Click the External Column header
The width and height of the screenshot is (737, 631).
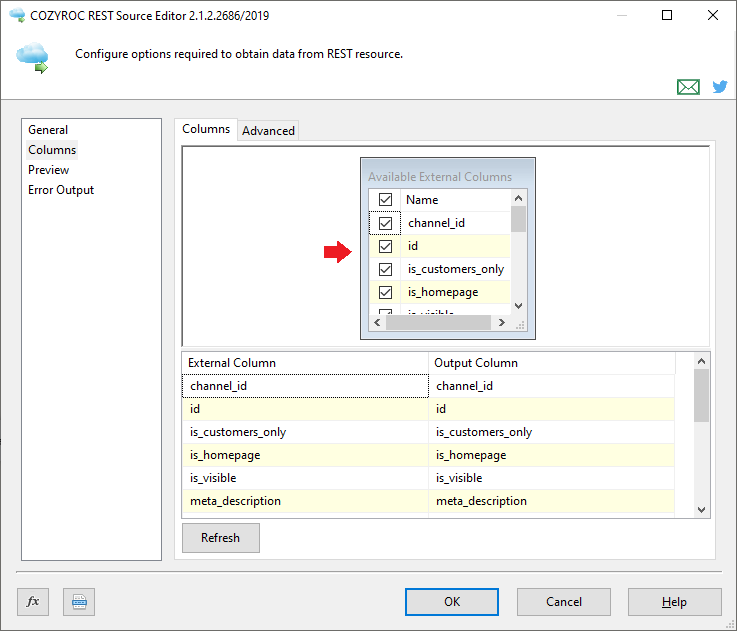pyautogui.click(x=305, y=363)
